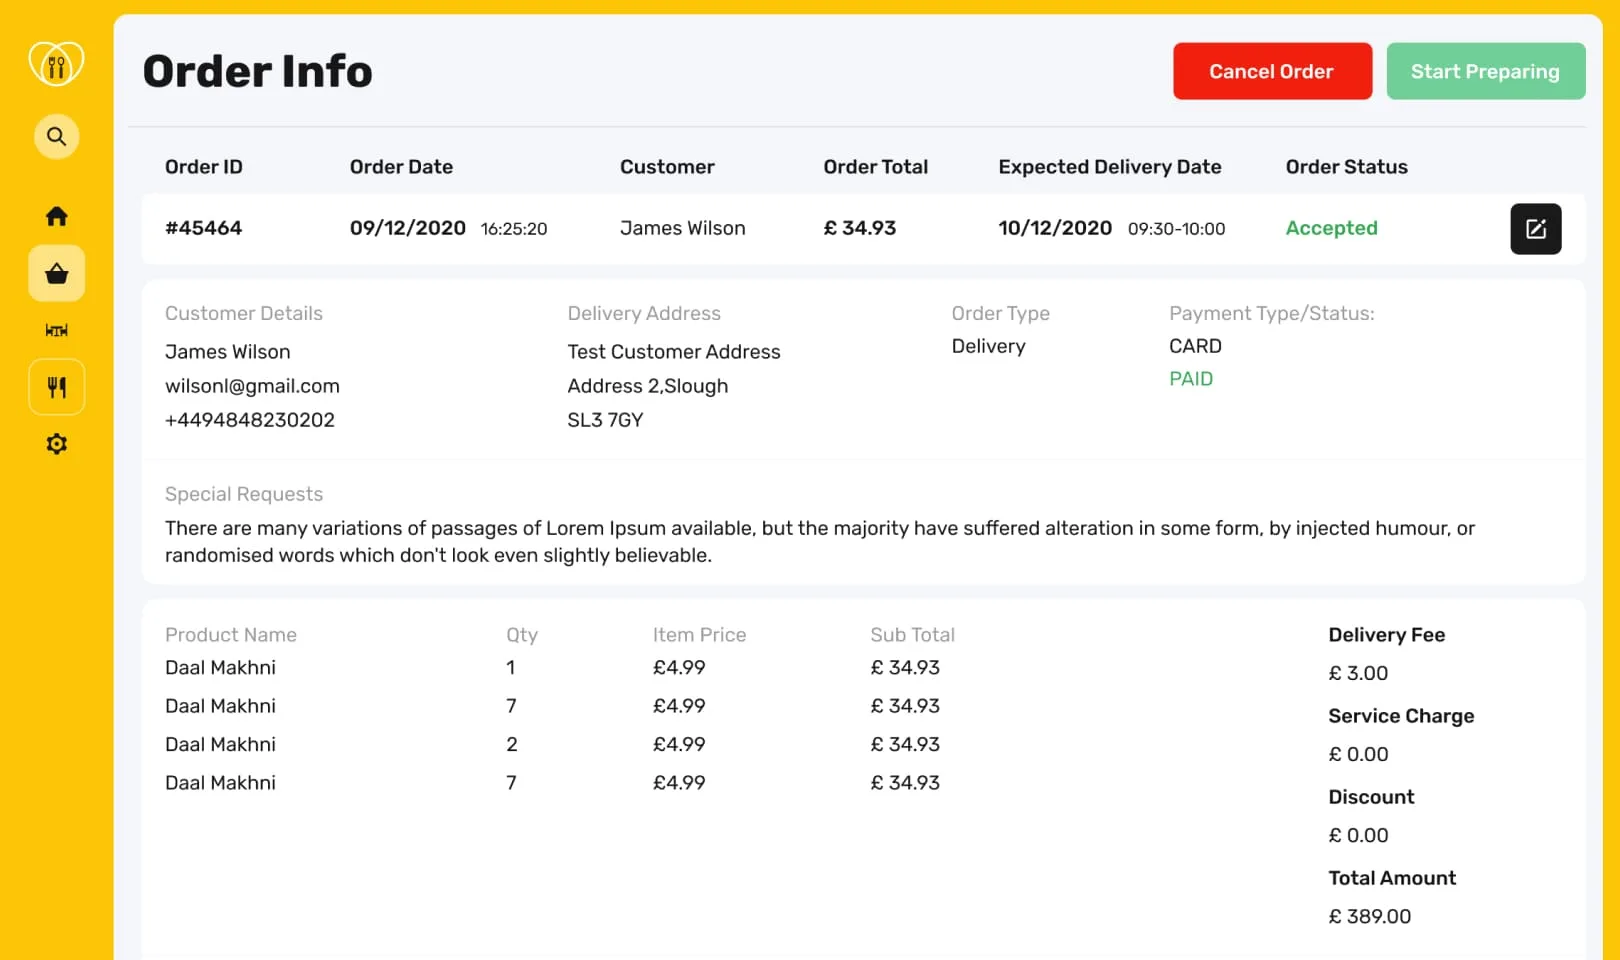Screen dimensions: 1620x960
Task: Select order ID #45464
Action: pos(203,228)
